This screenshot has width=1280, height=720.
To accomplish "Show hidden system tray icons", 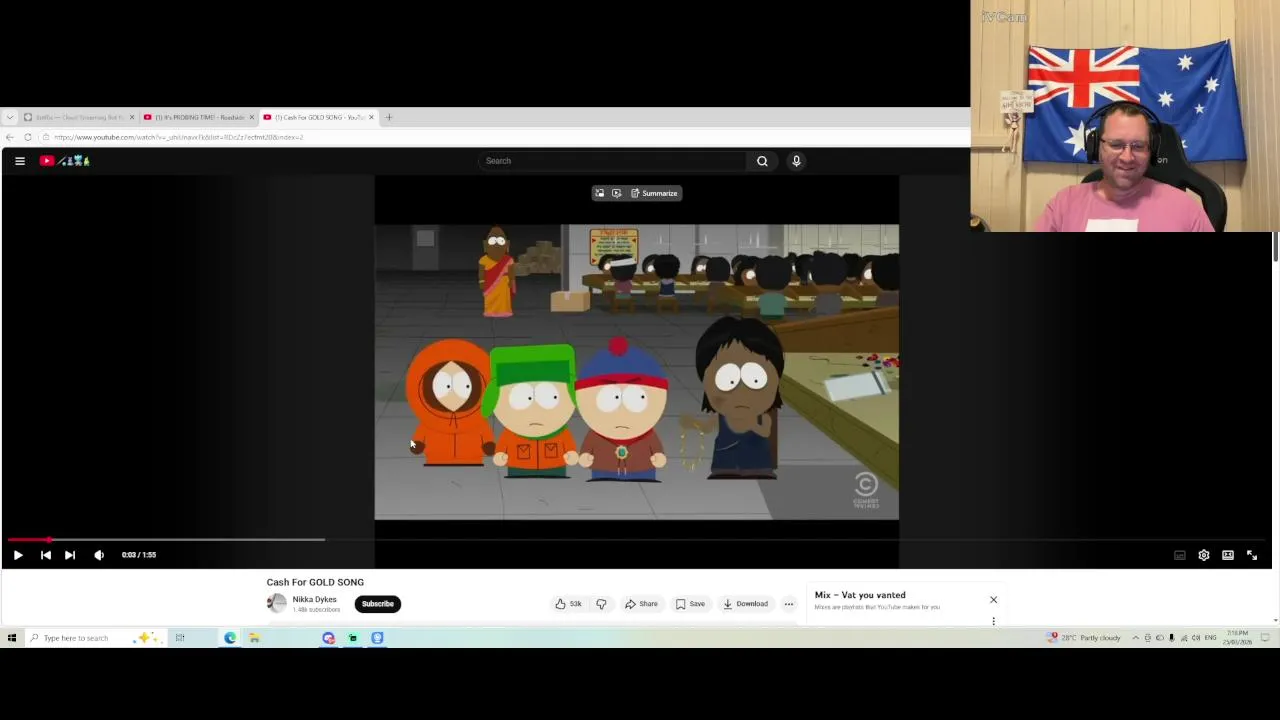I will 1135,638.
